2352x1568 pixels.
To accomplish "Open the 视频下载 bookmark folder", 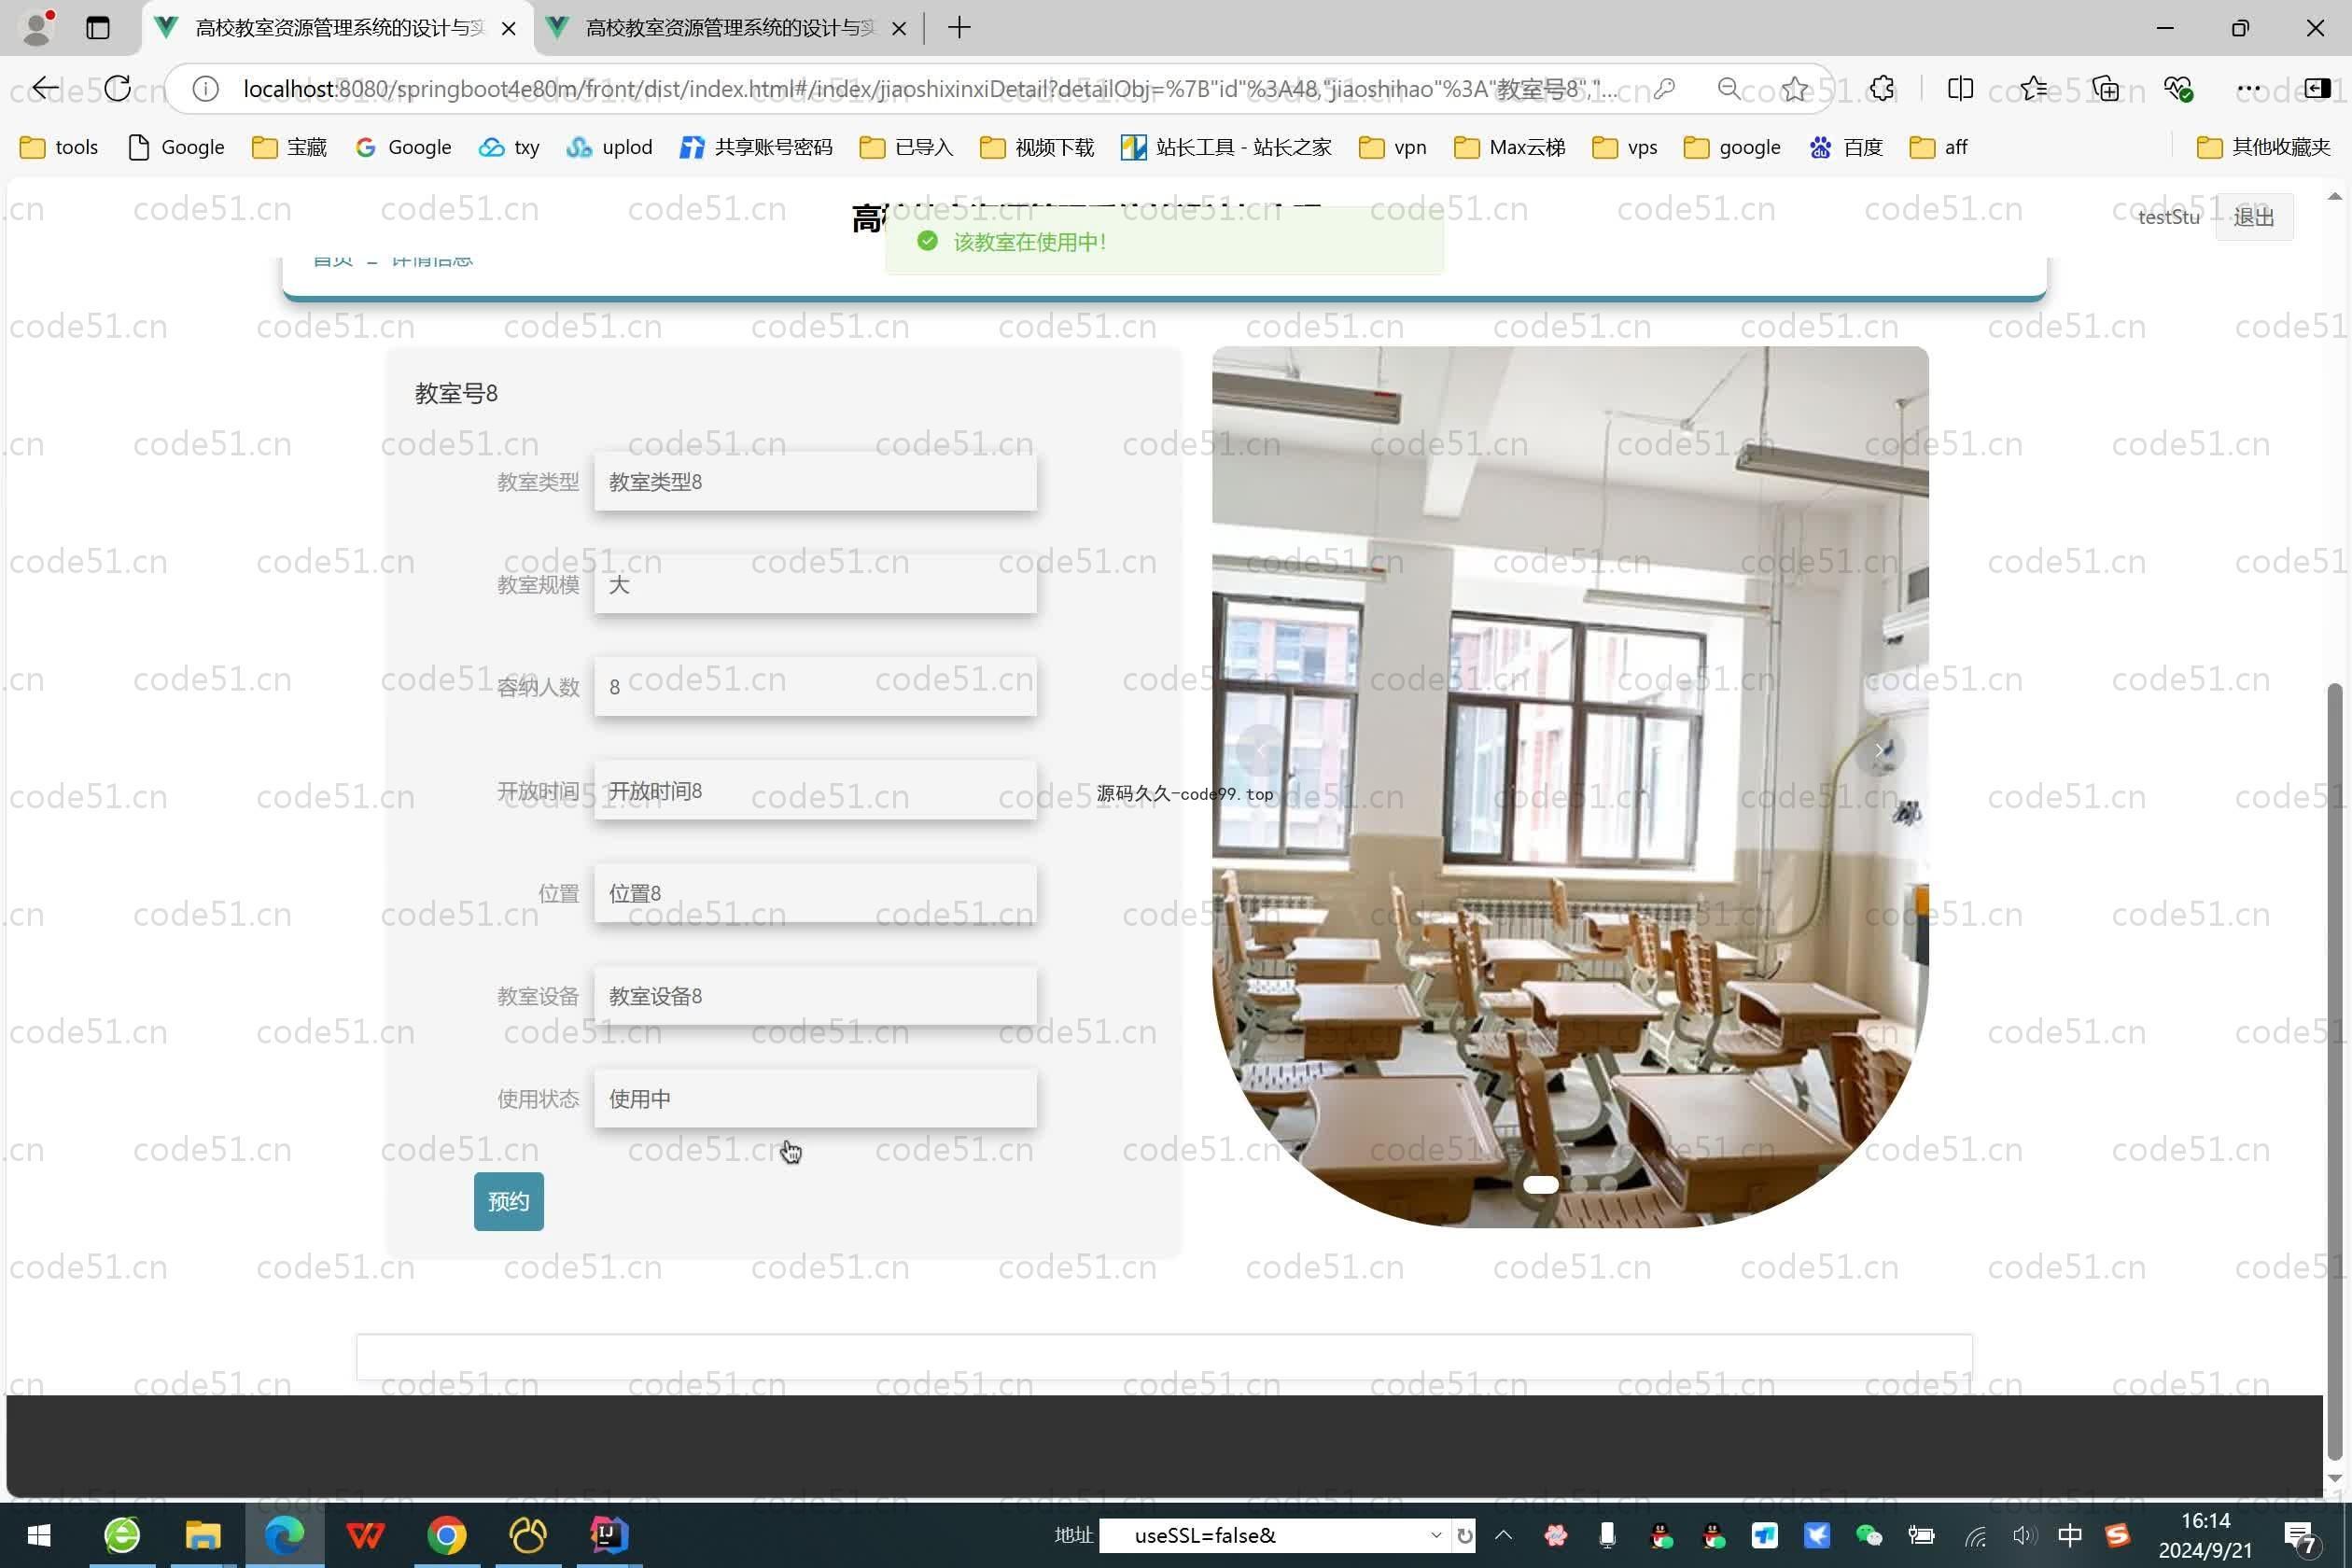I will 1037,147.
